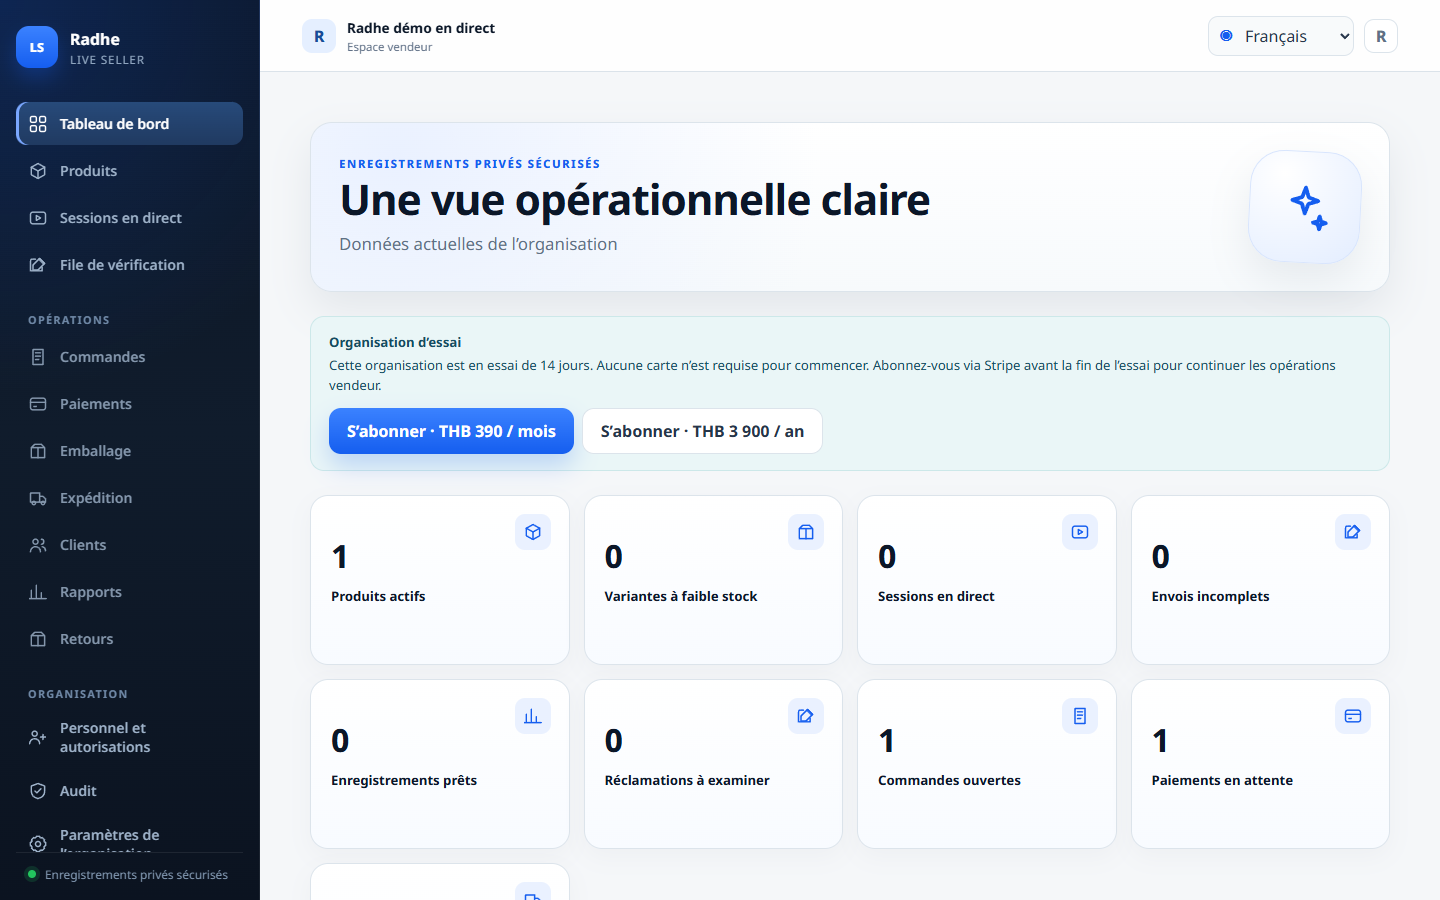The height and width of the screenshot is (900, 1440).
Task: Subscribe with THB 390 / mois button
Action: coord(451,431)
